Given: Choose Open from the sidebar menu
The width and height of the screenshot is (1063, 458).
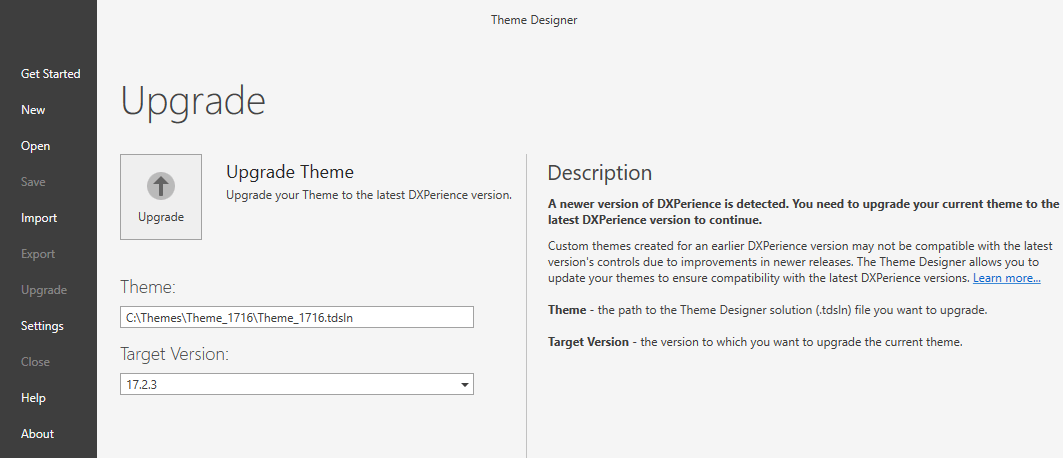Looking at the screenshot, I should 35,146.
